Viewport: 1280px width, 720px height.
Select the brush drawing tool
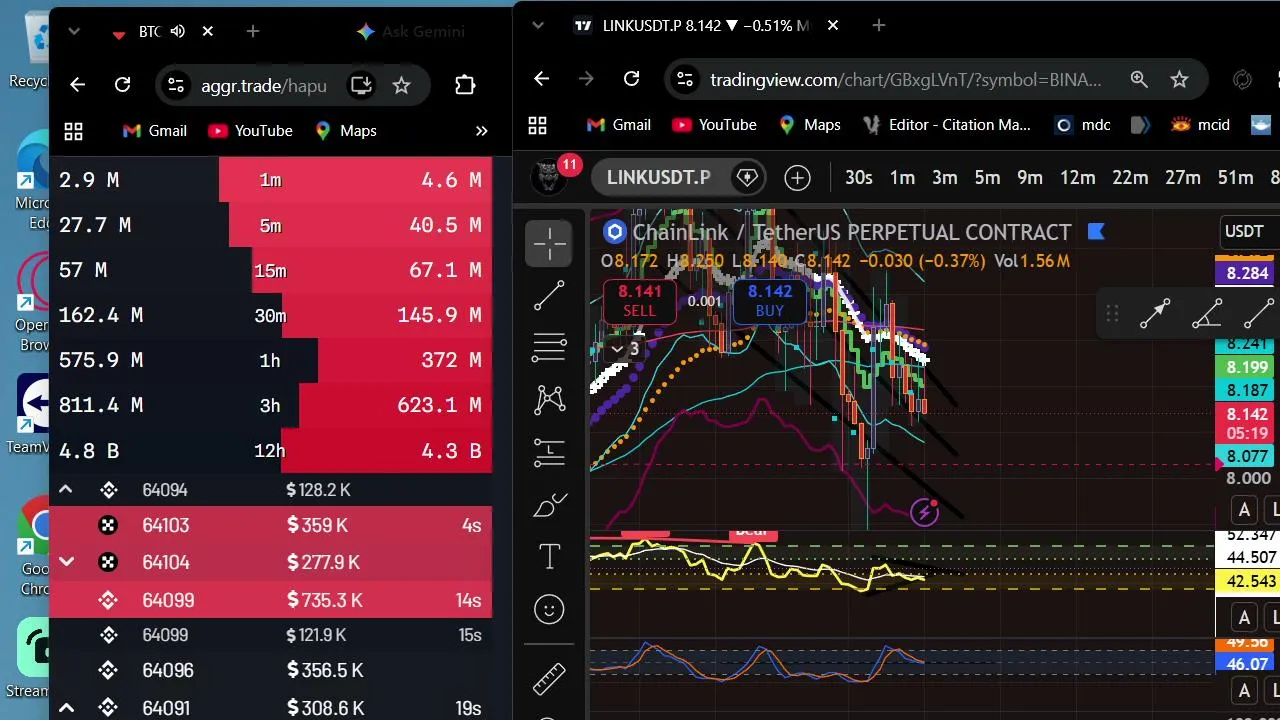(x=549, y=505)
